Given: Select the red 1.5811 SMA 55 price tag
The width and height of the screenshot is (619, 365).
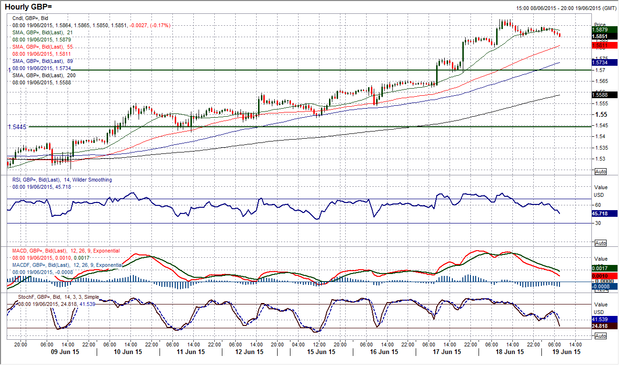Looking at the screenshot, I should click(604, 46).
